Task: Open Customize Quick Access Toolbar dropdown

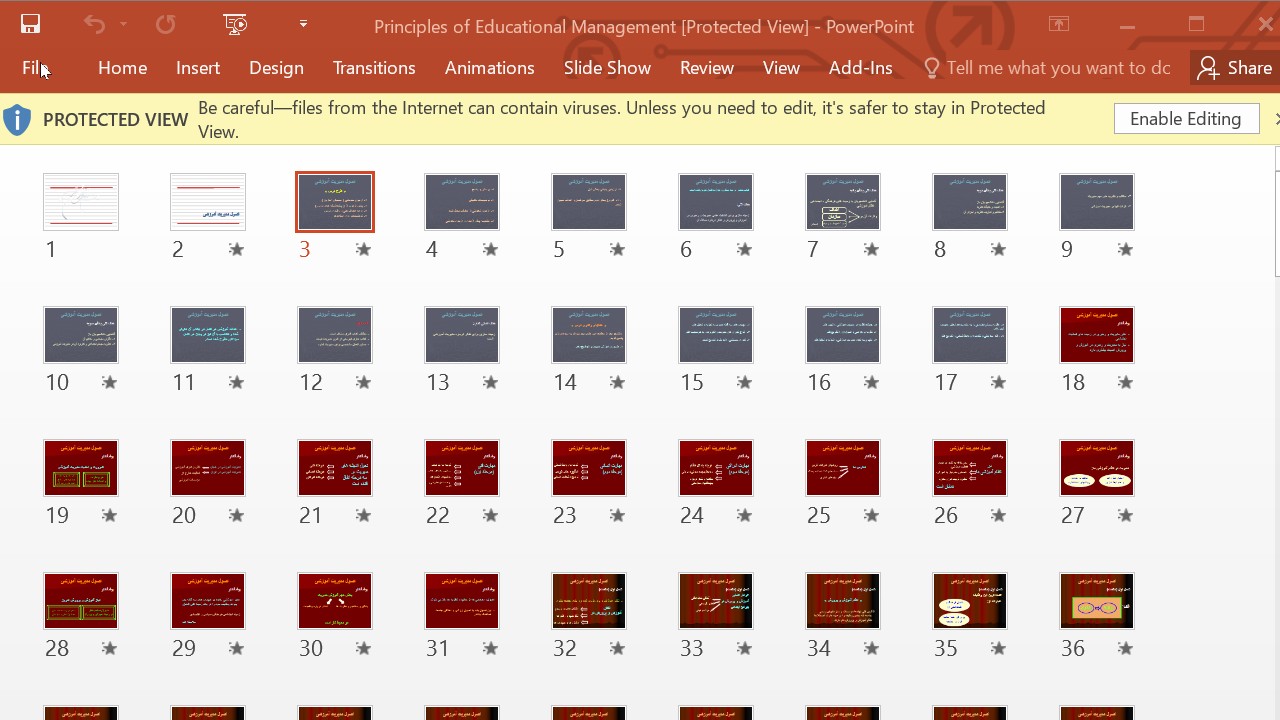Action: (x=303, y=24)
